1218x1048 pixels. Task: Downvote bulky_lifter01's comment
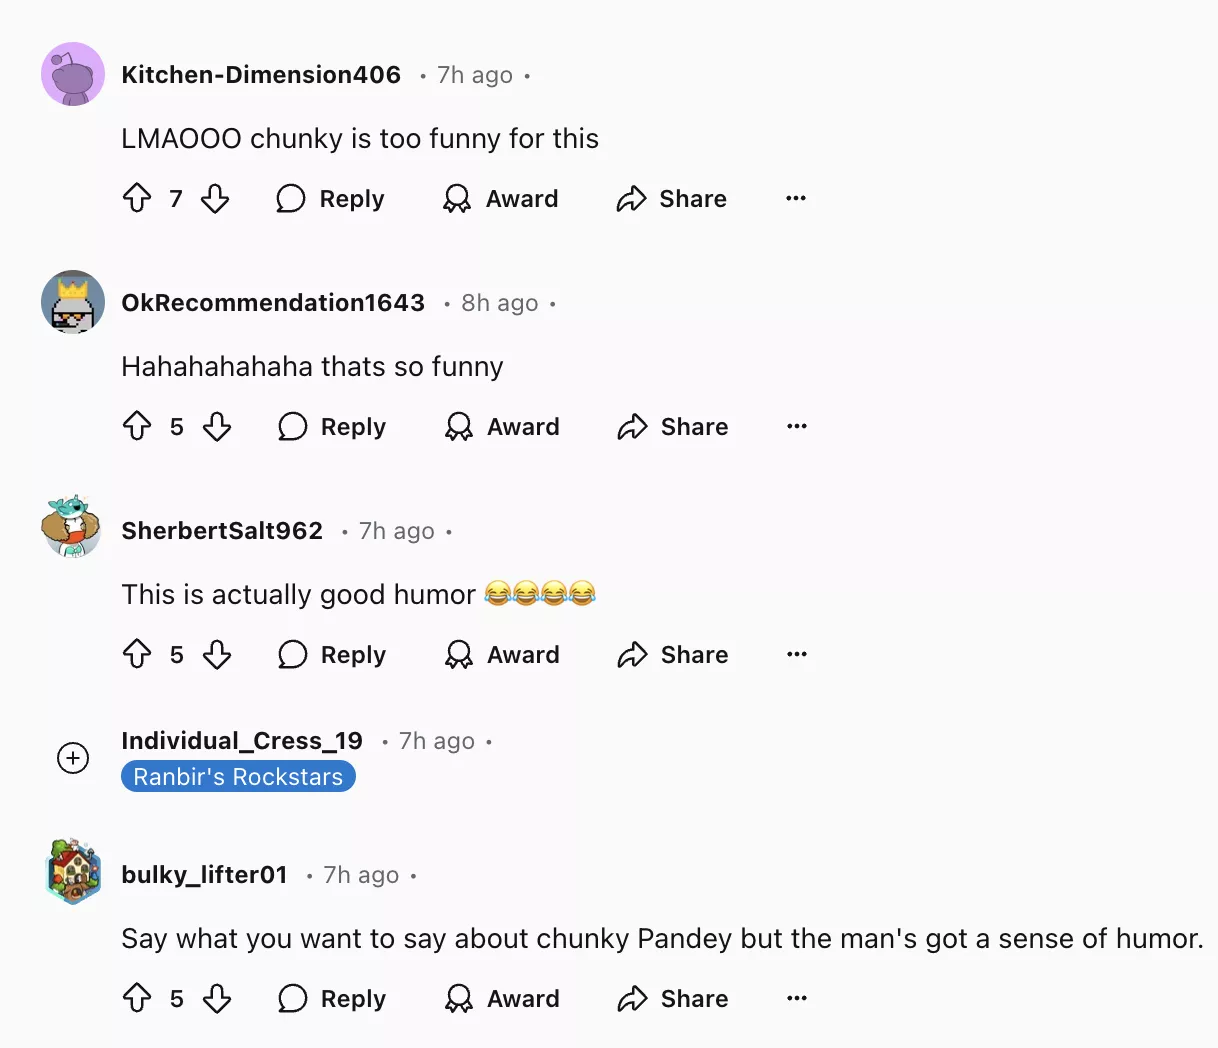pos(217,999)
